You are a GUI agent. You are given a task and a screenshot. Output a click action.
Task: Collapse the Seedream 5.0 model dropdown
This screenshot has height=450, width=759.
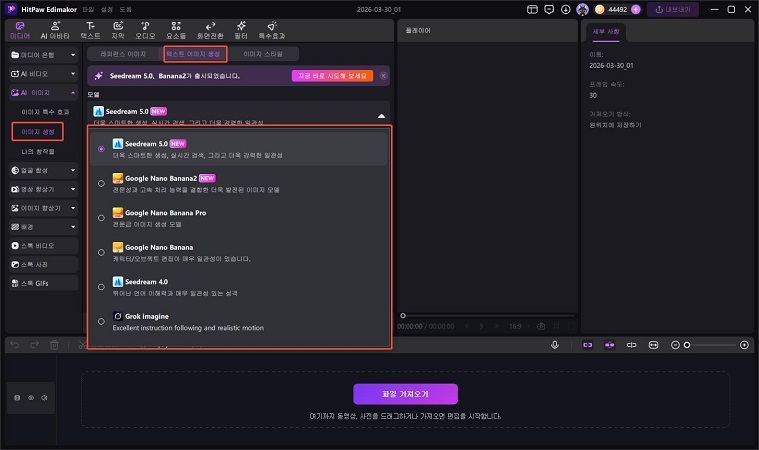pyautogui.click(x=381, y=116)
